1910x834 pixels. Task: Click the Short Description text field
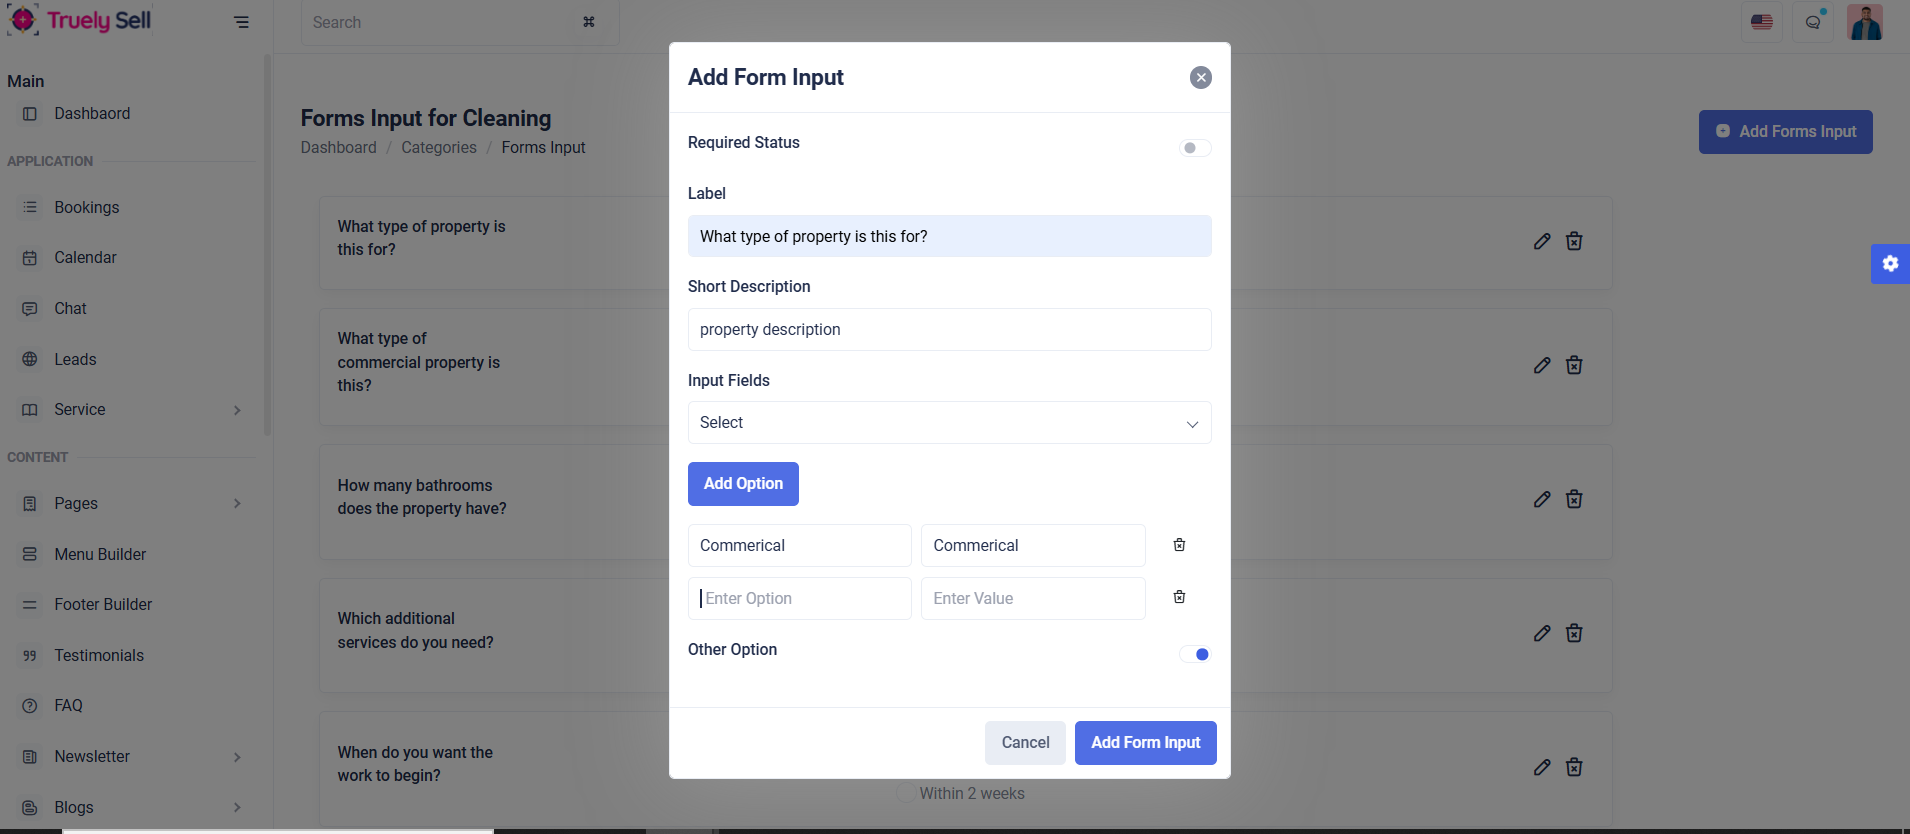coord(949,330)
